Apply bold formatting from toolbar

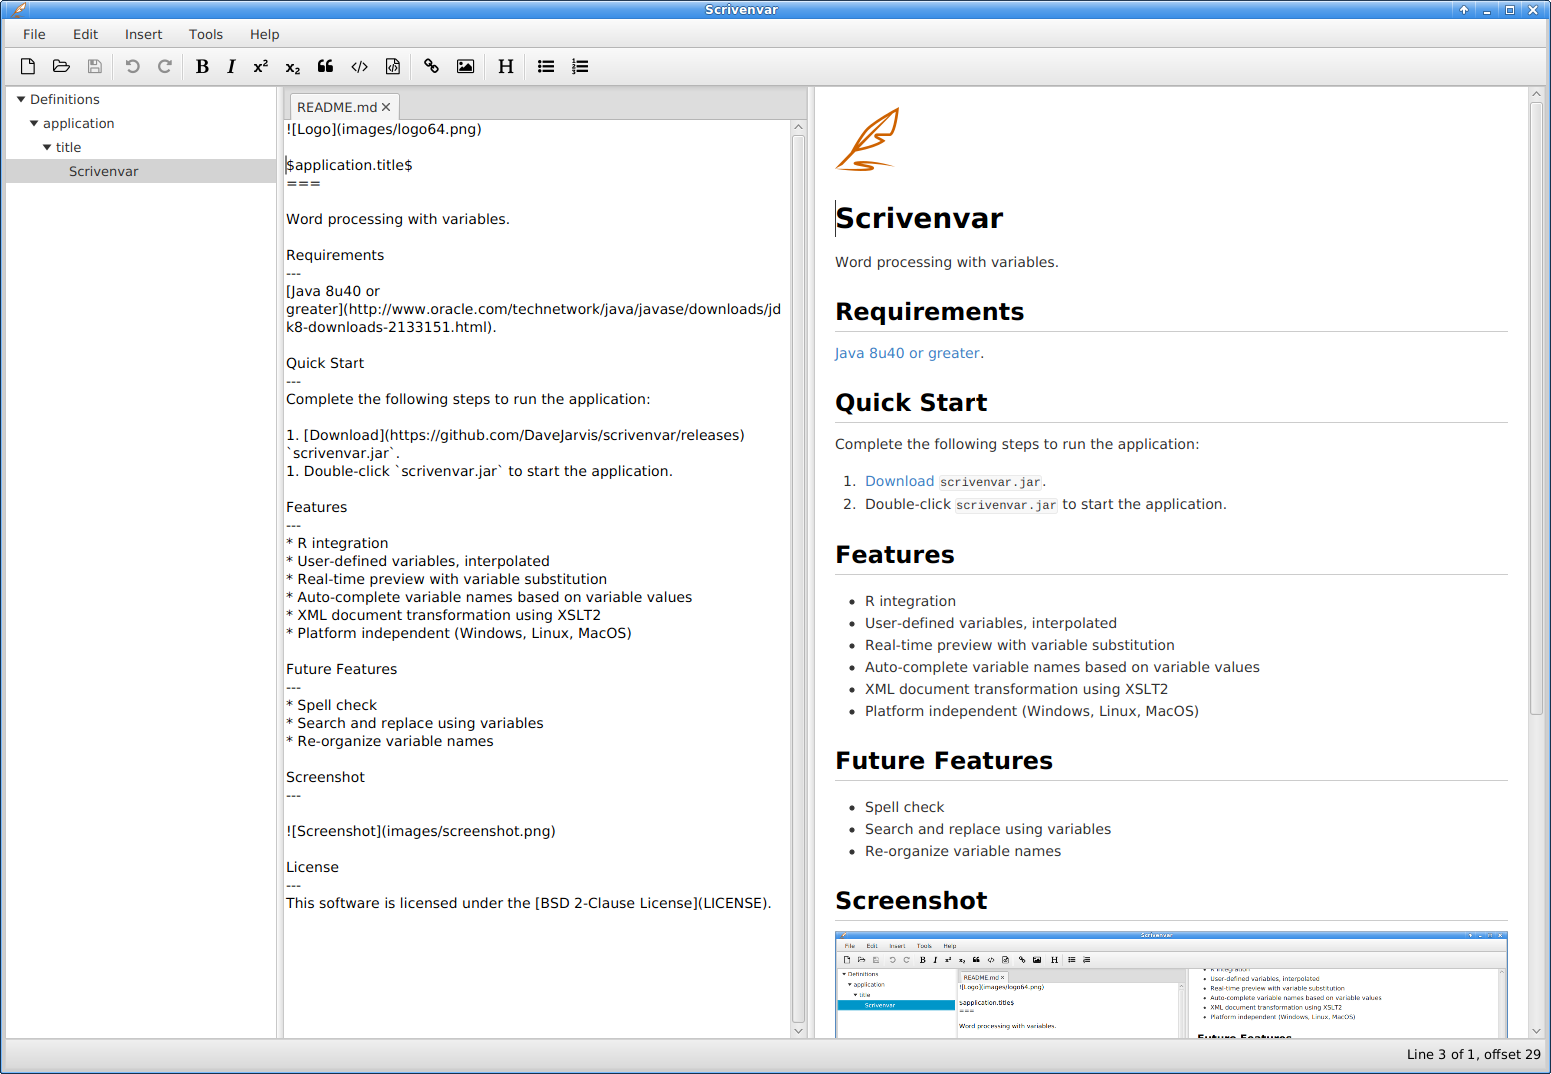(x=202, y=67)
